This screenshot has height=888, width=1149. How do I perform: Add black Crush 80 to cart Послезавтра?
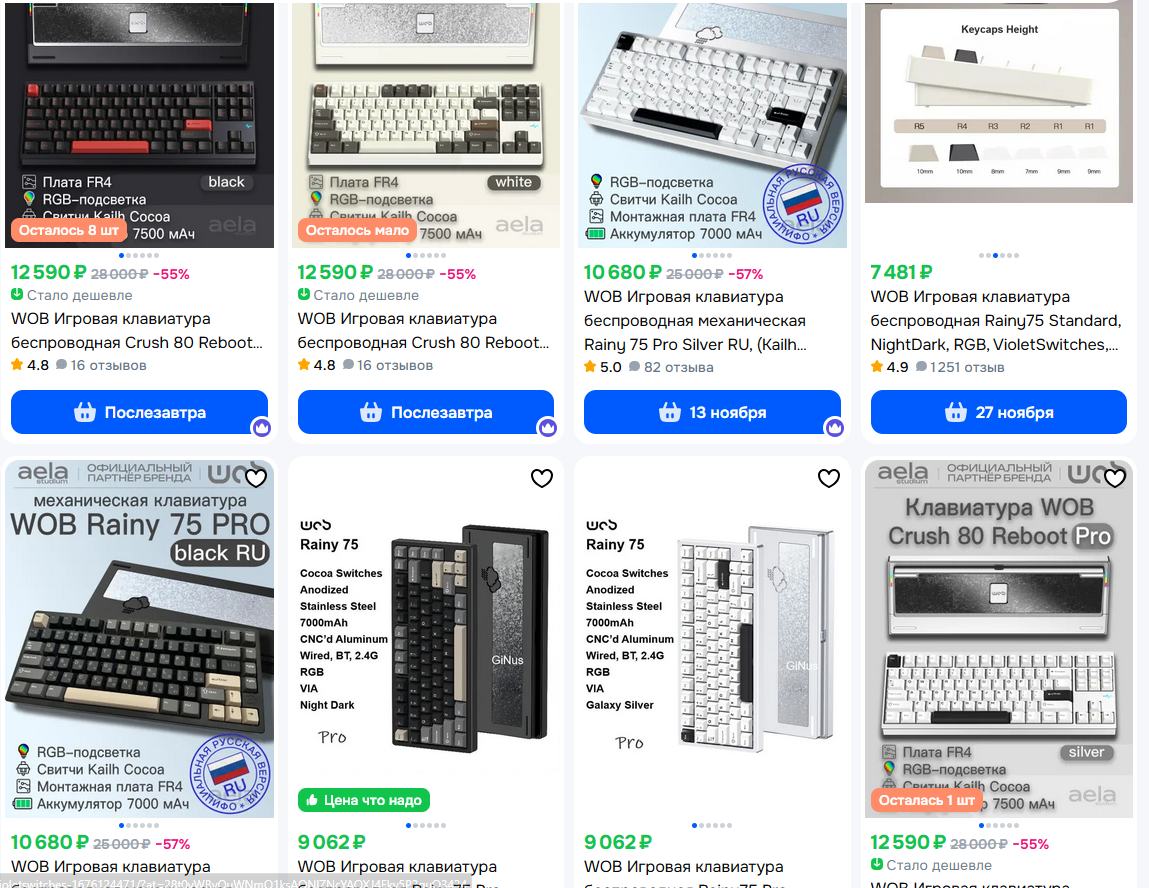[x=139, y=412]
